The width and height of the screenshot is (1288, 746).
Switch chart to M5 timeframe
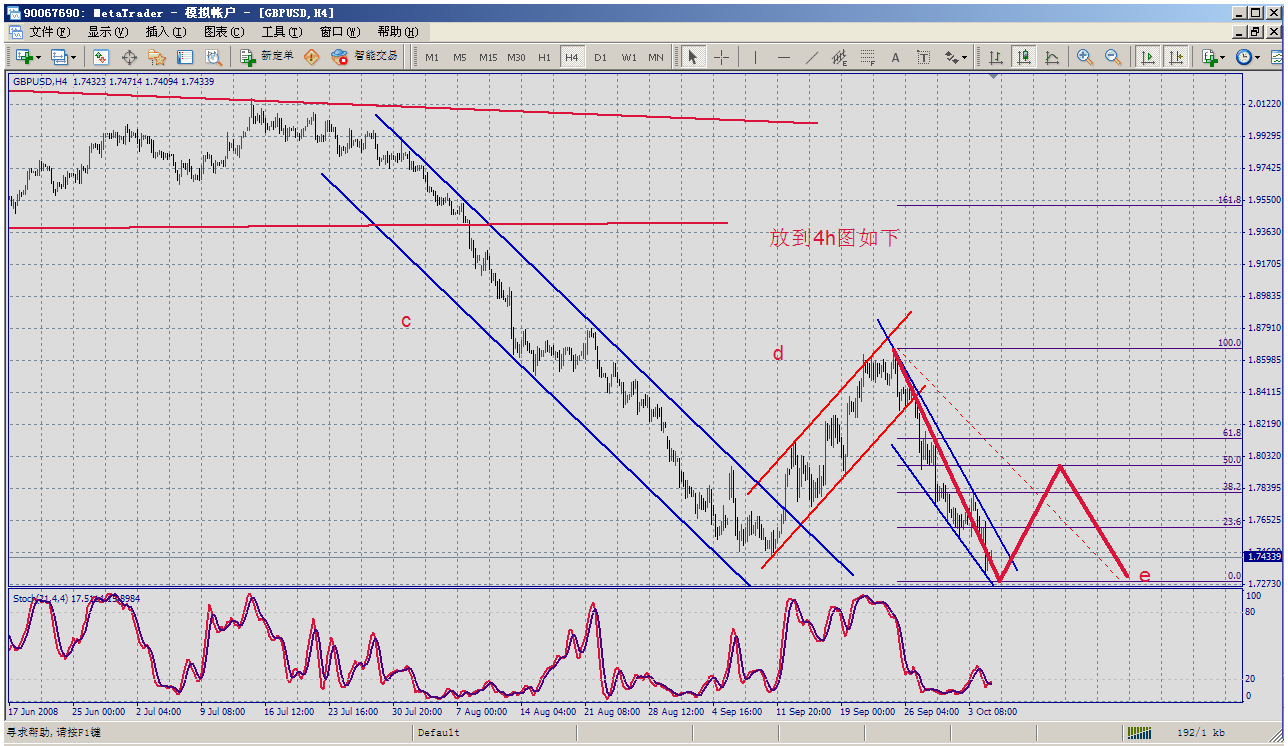click(460, 57)
